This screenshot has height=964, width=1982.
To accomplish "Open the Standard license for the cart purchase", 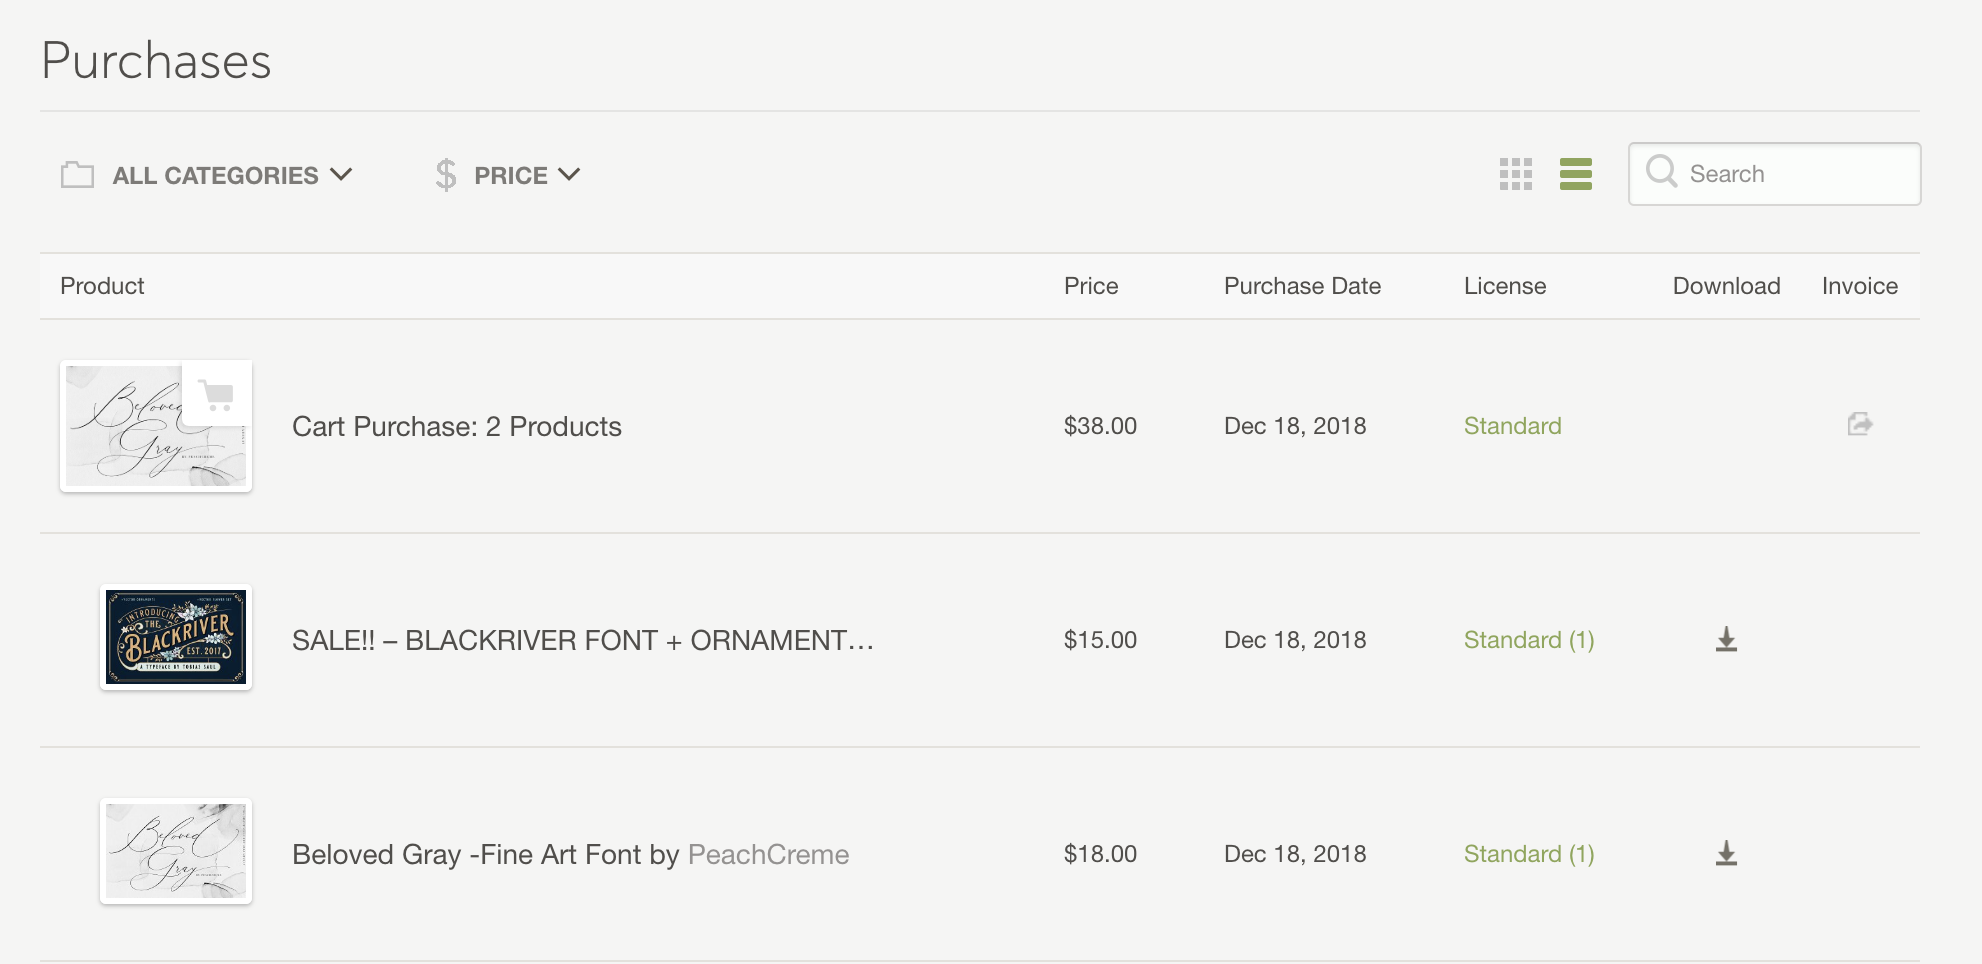I will [1512, 425].
